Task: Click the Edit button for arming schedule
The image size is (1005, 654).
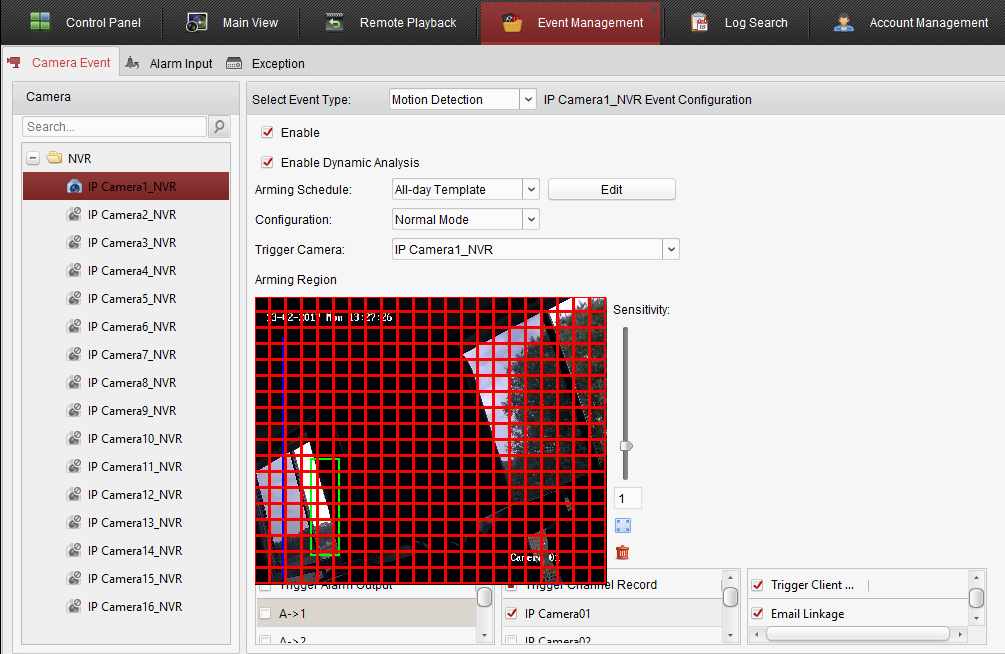Action: coord(611,189)
